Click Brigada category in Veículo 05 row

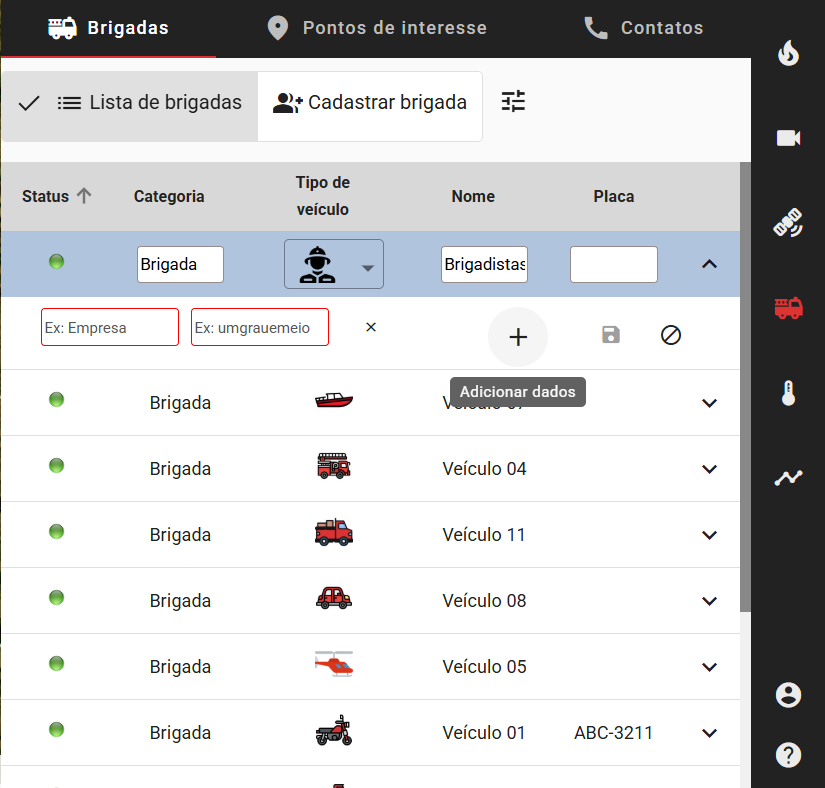180,667
